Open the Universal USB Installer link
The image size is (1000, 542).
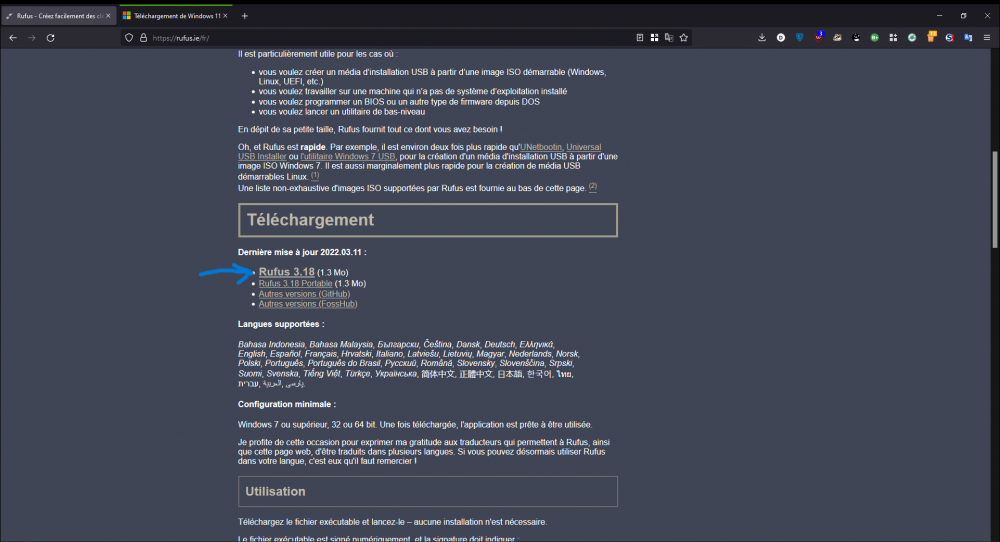coord(420,151)
